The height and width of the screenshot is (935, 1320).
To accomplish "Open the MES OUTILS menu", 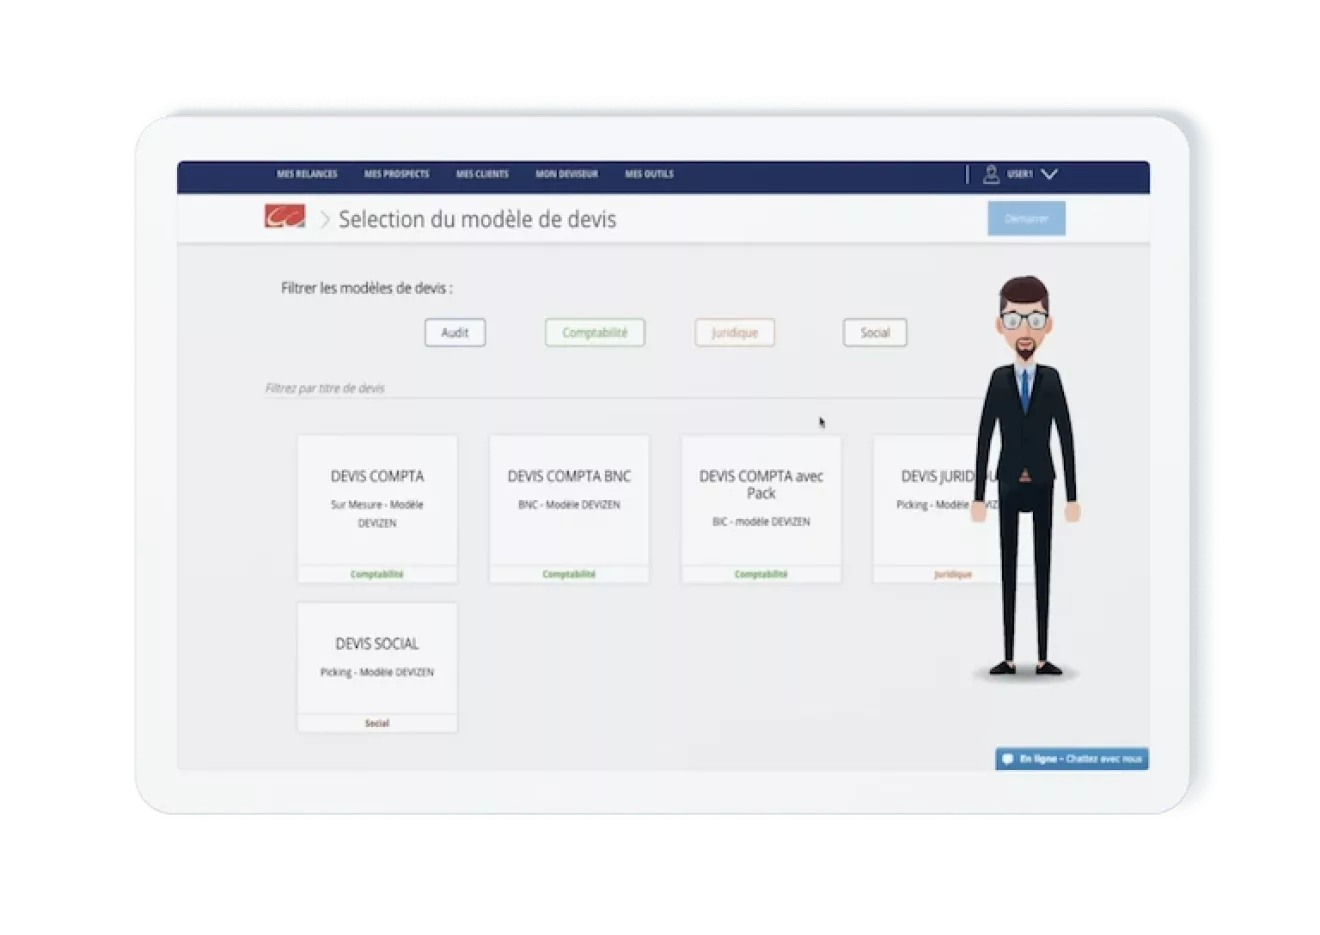I will coord(649,174).
